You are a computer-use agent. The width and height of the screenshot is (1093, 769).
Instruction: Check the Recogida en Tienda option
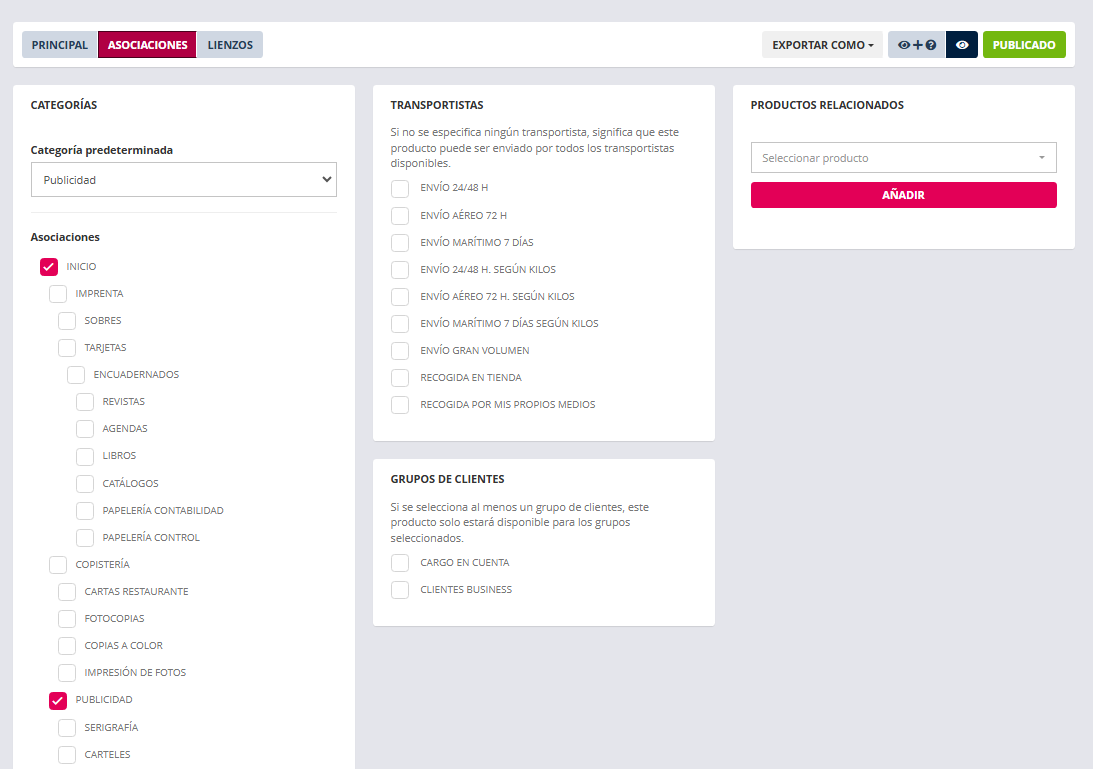(400, 378)
